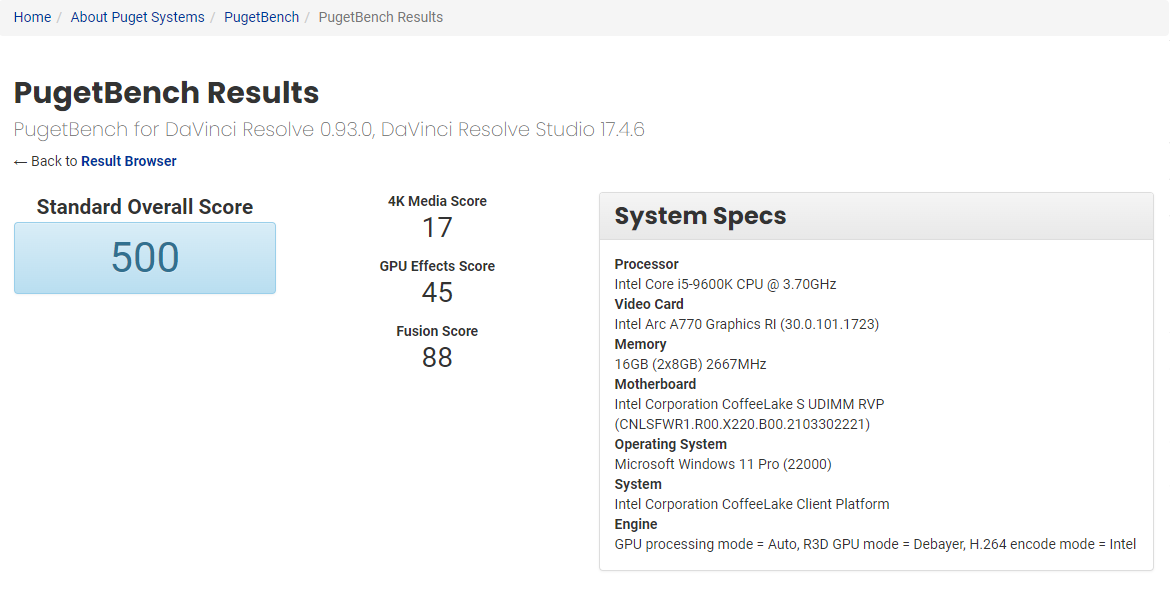Click the Processor label

[x=646, y=264]
